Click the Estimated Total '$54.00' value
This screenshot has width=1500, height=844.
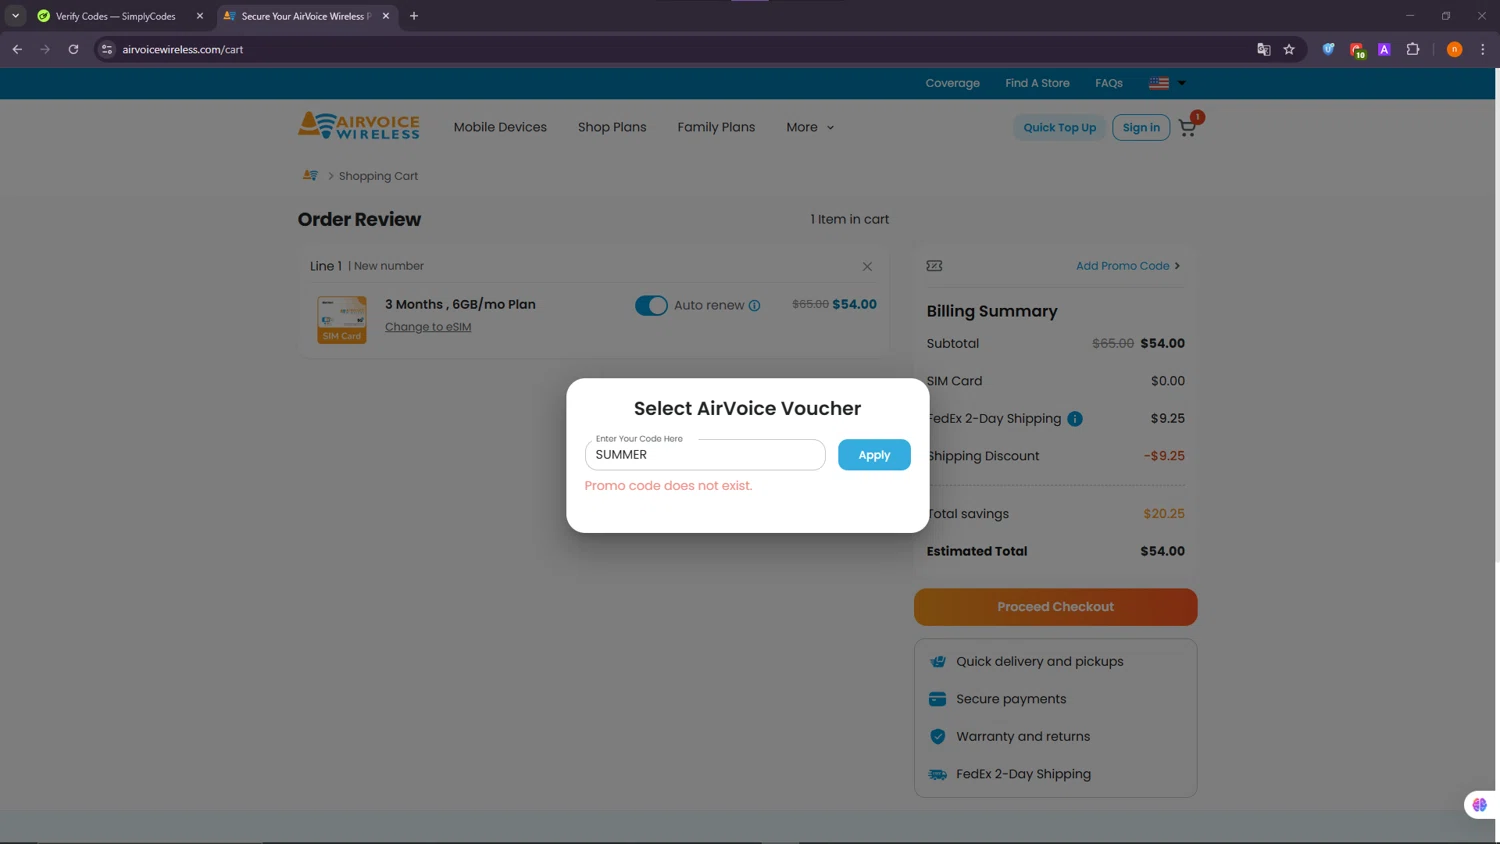1162,551
